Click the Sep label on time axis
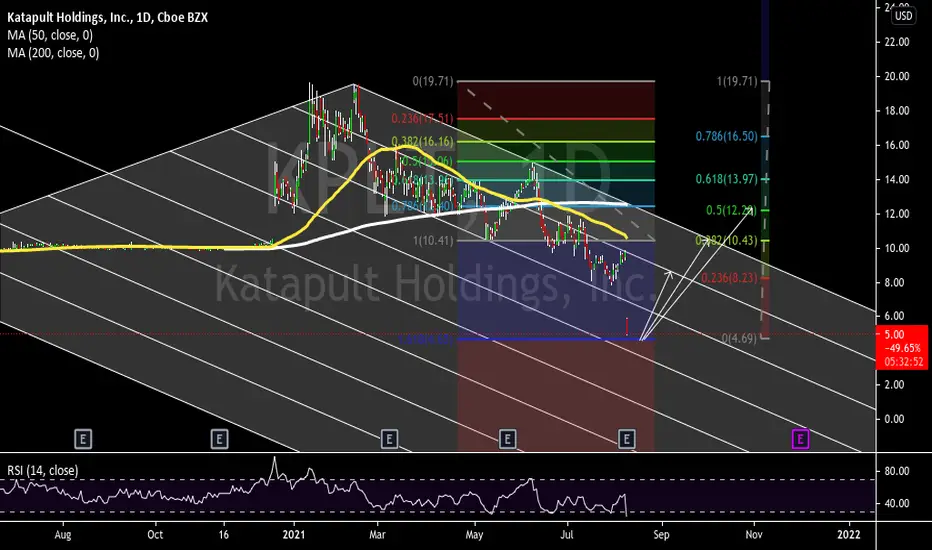The image size is (932, 550). [661, 535]
